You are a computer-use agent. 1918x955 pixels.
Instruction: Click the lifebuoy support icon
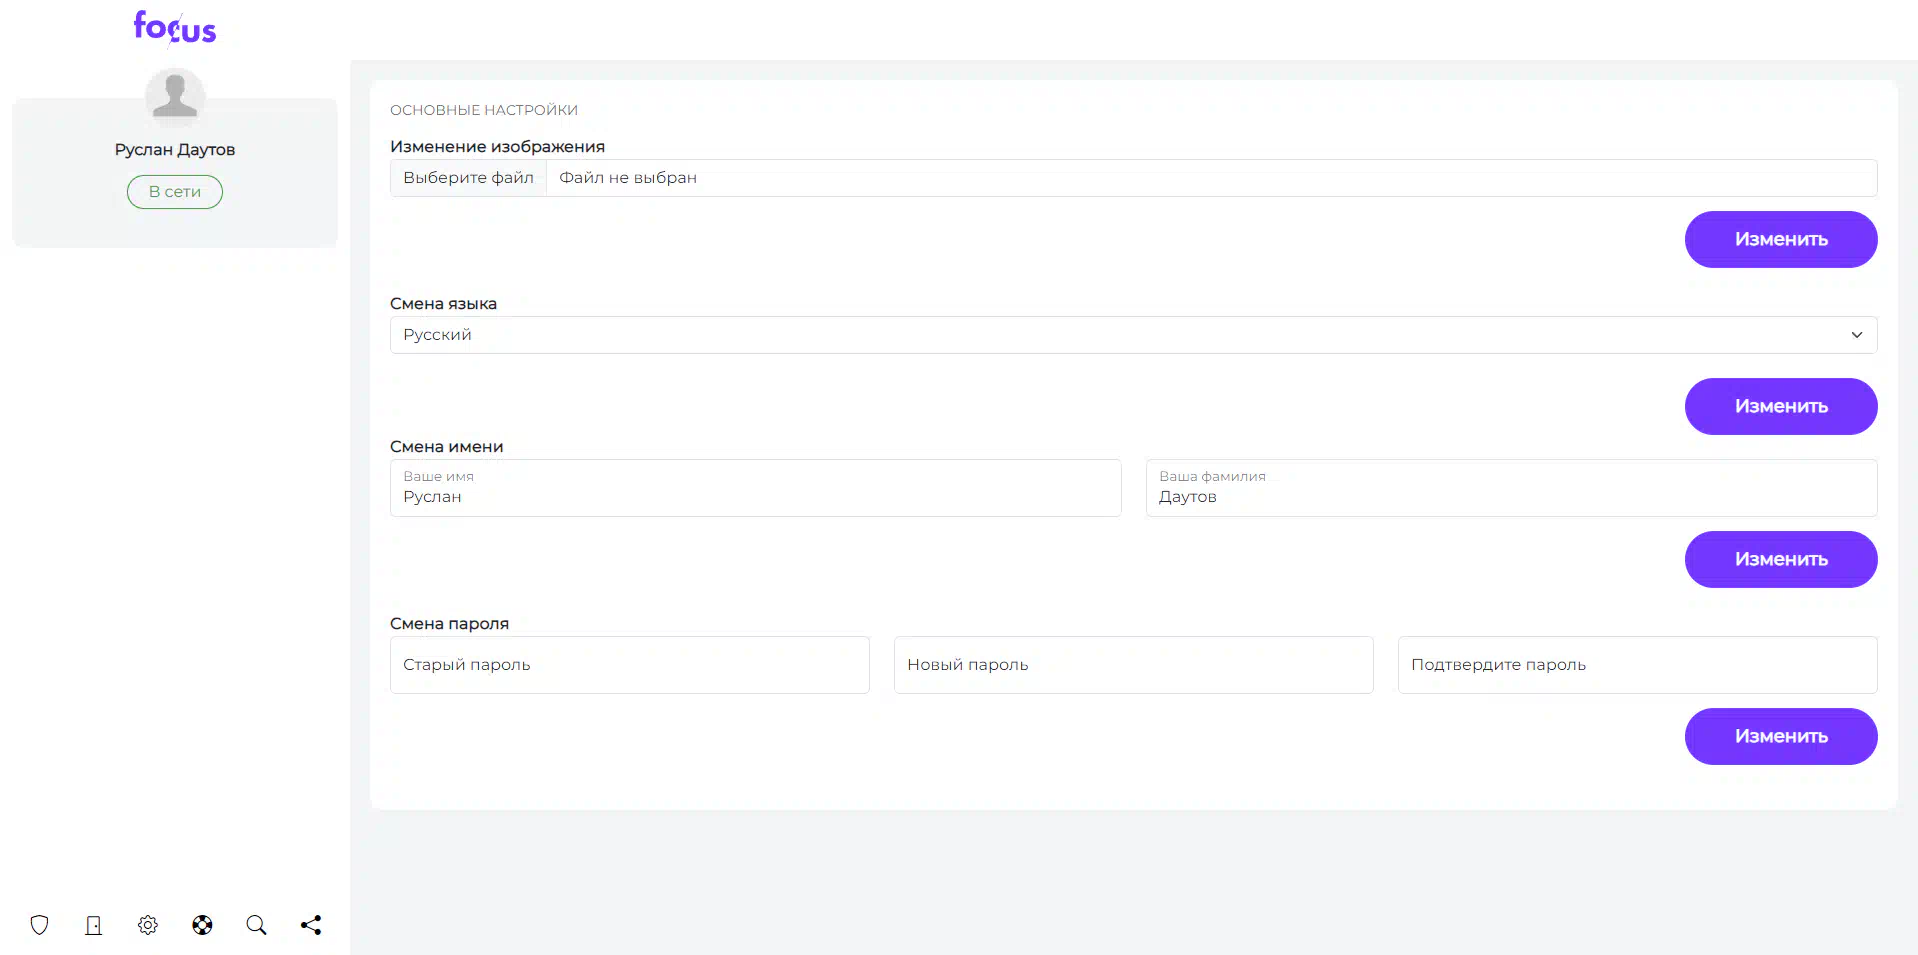pyautogui.click(x=202, y=925)
